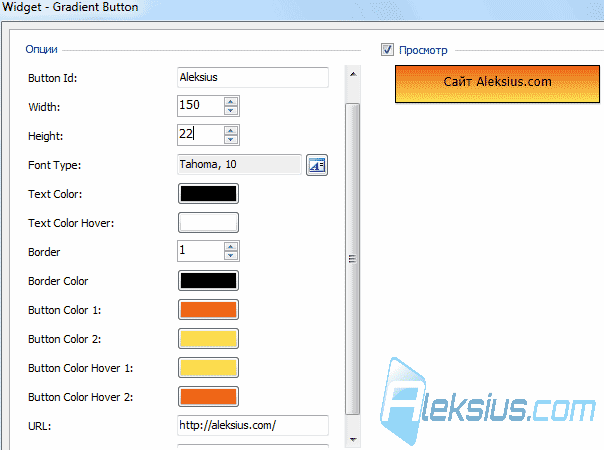Click the Border value field

tap(200, 251)
